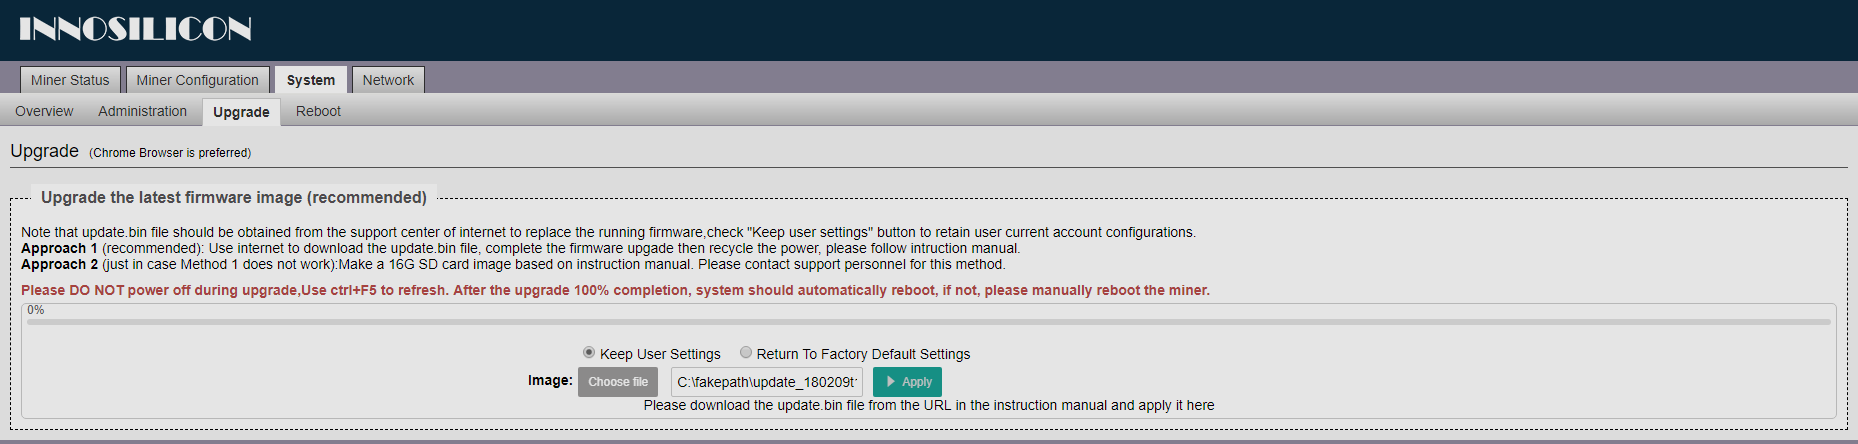Viewport: 1858px width, 444px height.
Task: Click the Upgrade the latest firmware image heading
Action: click(x=234, y=198)
